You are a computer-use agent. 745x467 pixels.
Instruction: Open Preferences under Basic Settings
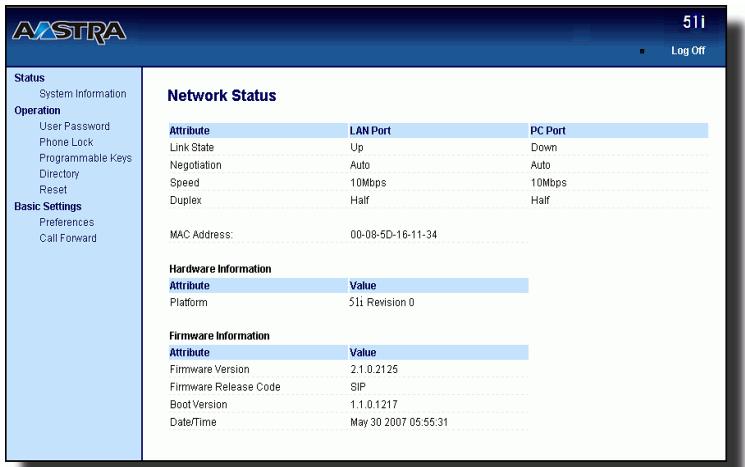point(67,222)
